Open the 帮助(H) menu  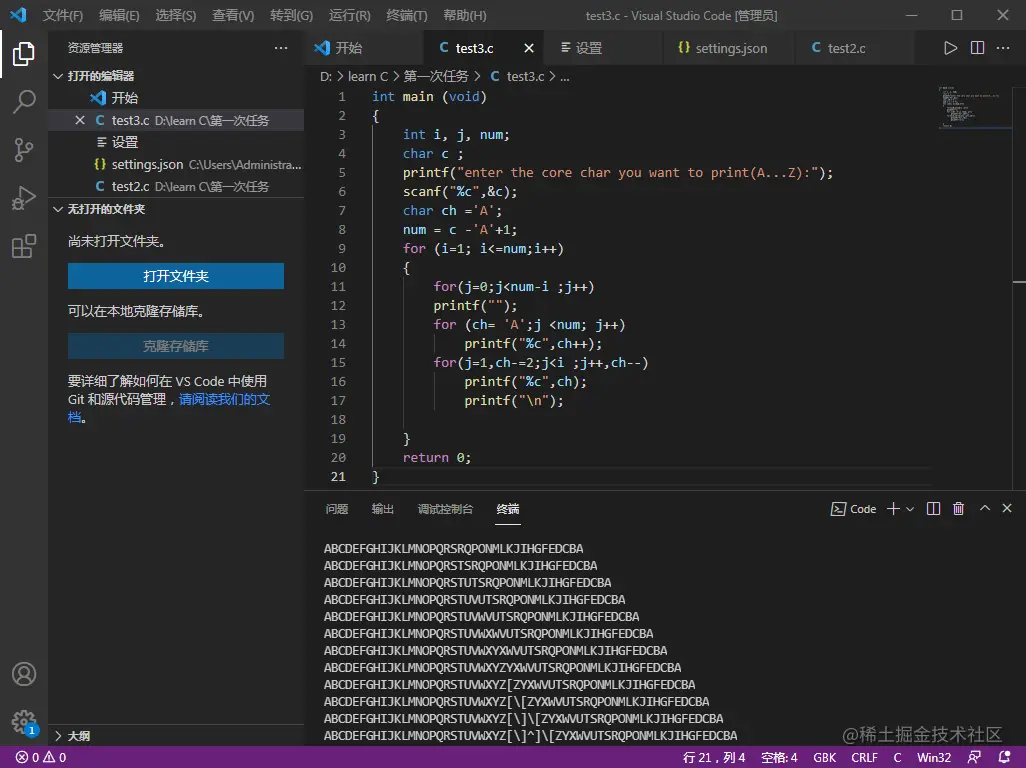pyautogui.click(x=465, y=15)
